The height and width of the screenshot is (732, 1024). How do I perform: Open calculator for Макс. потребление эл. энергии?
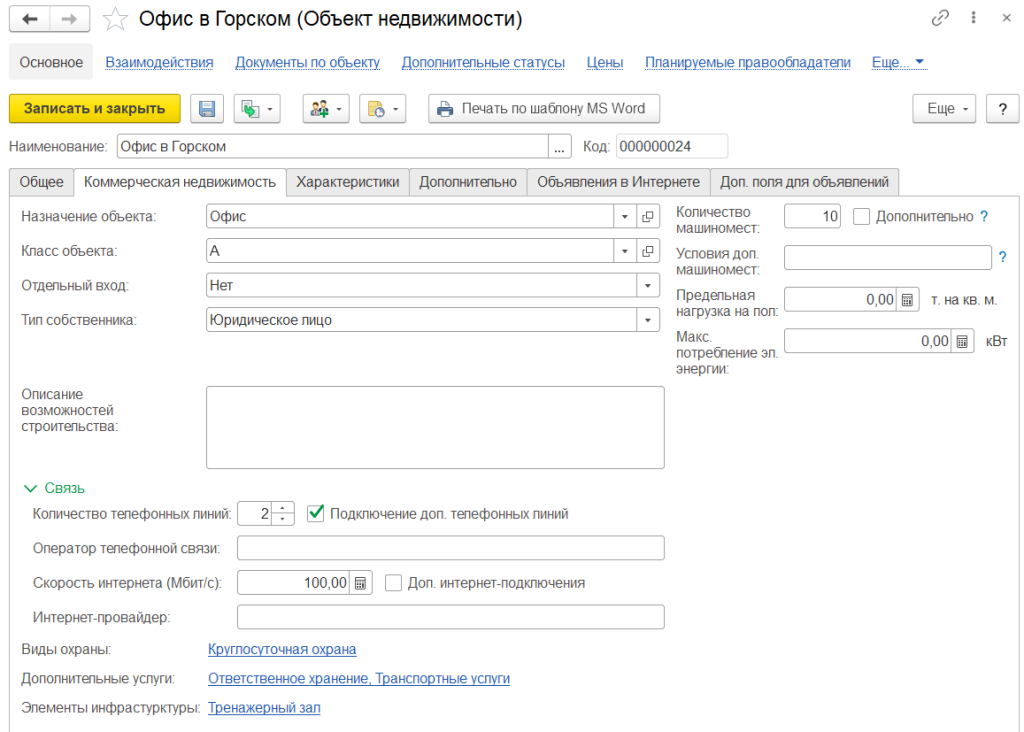962,341
